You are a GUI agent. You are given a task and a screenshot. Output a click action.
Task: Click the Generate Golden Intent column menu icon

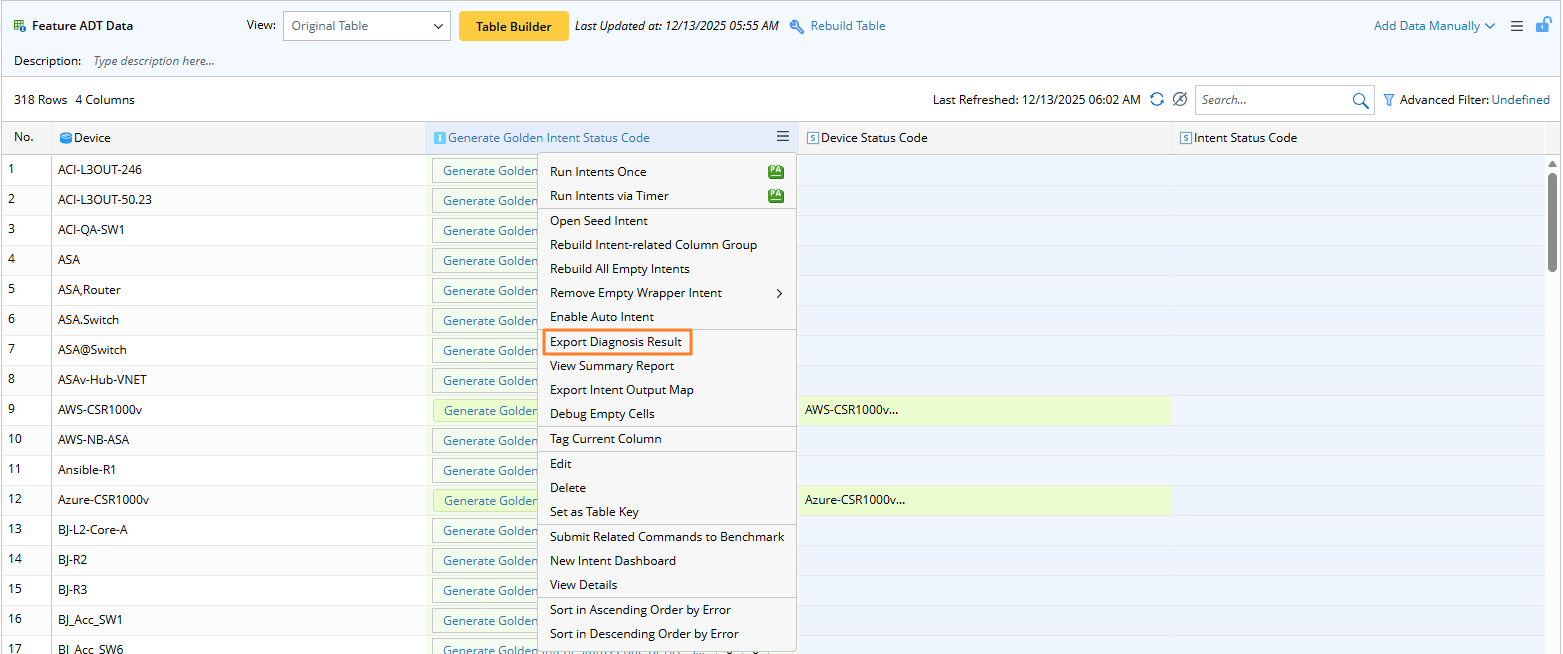(x=783, y=137)
